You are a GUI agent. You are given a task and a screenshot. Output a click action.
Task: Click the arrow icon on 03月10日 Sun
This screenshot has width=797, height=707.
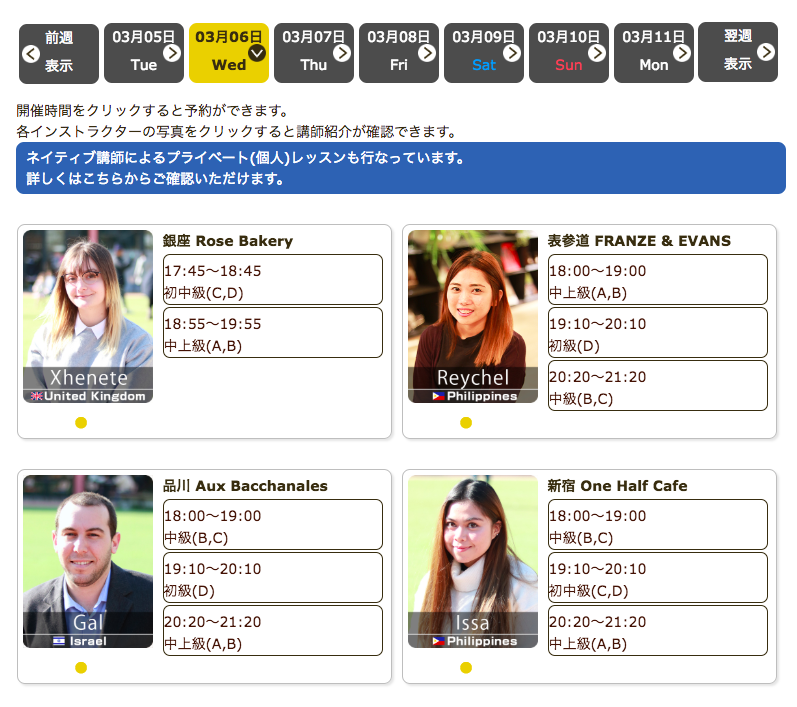pos(597,53)
